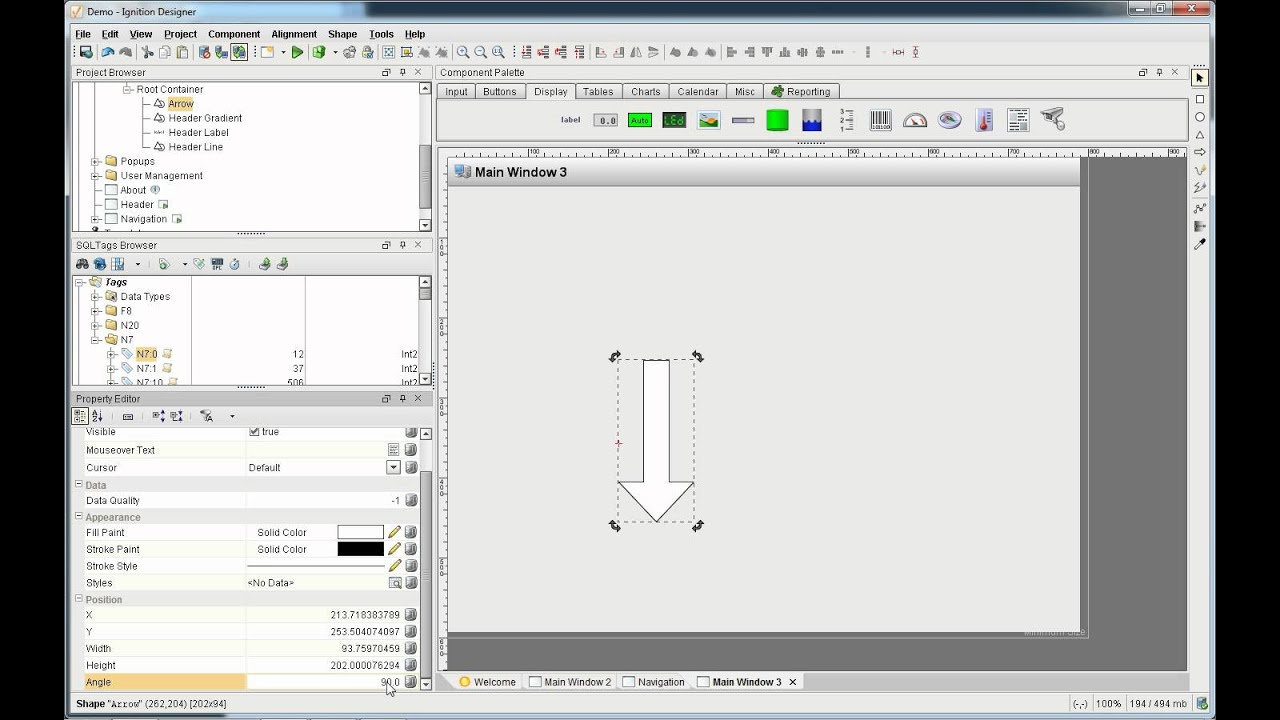This screenshot has width=1280, height=720.
Task: Expand the User Management folder
Action: click(x=96, y=175)
